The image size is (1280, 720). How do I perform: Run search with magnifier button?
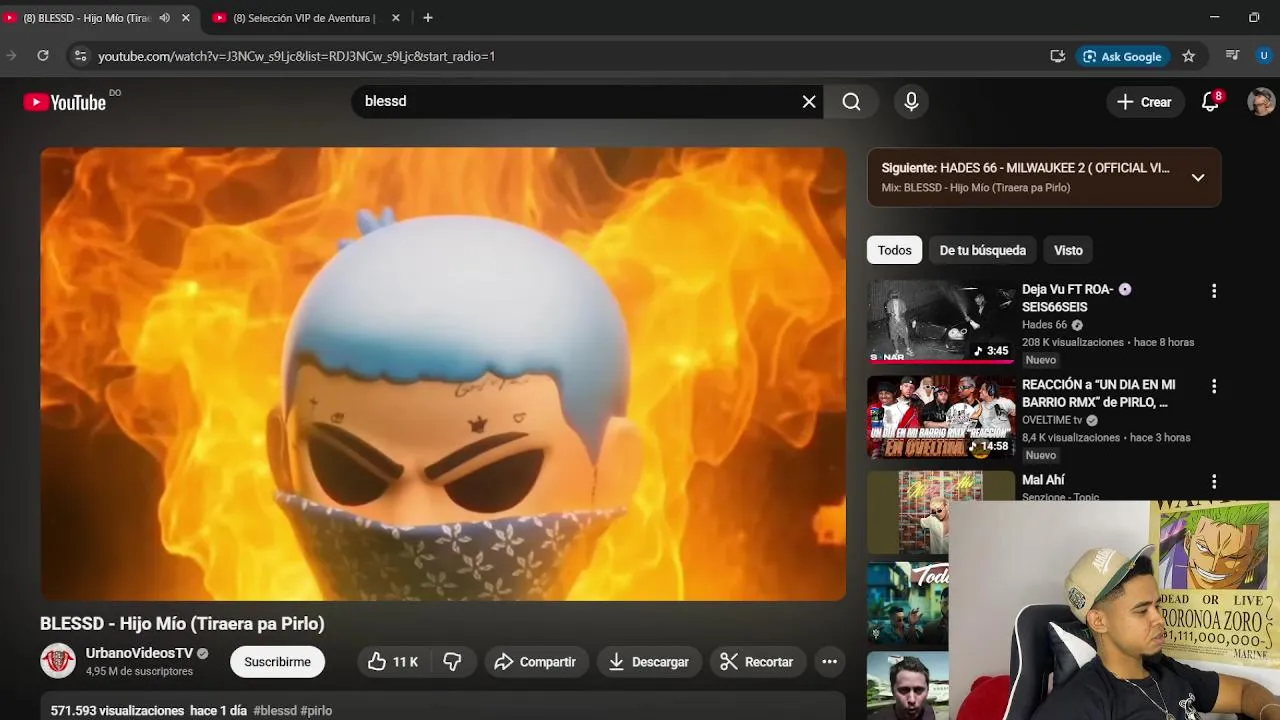[x=851, y=102]
